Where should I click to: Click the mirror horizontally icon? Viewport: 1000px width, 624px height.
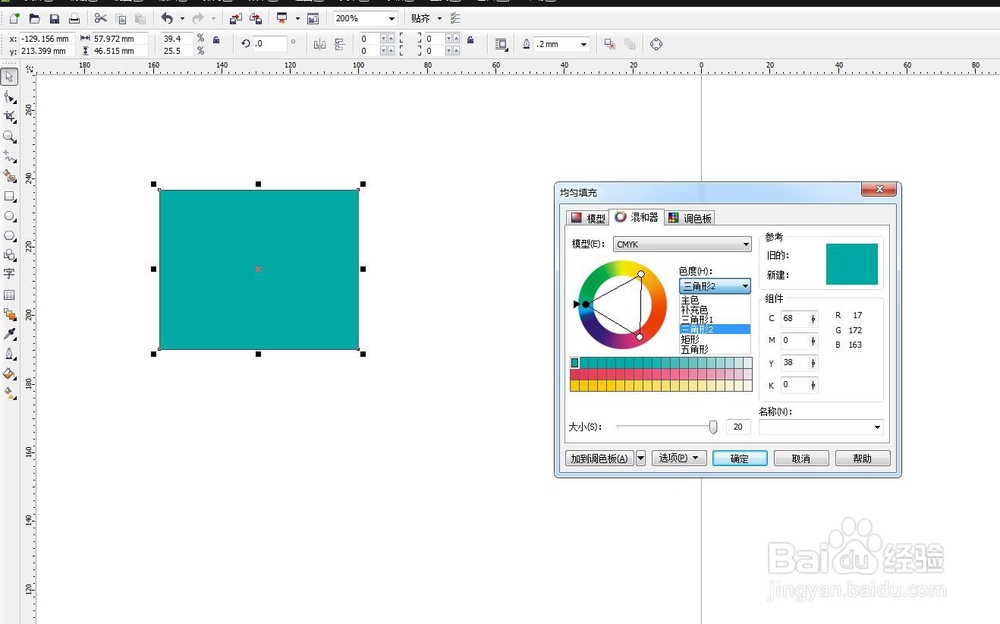(x=320, y=44)
